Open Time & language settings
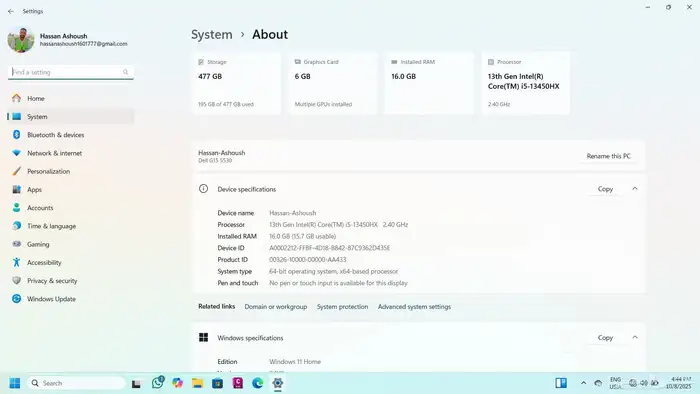Viewport: 700px width, 394px height. click(71, 226)
